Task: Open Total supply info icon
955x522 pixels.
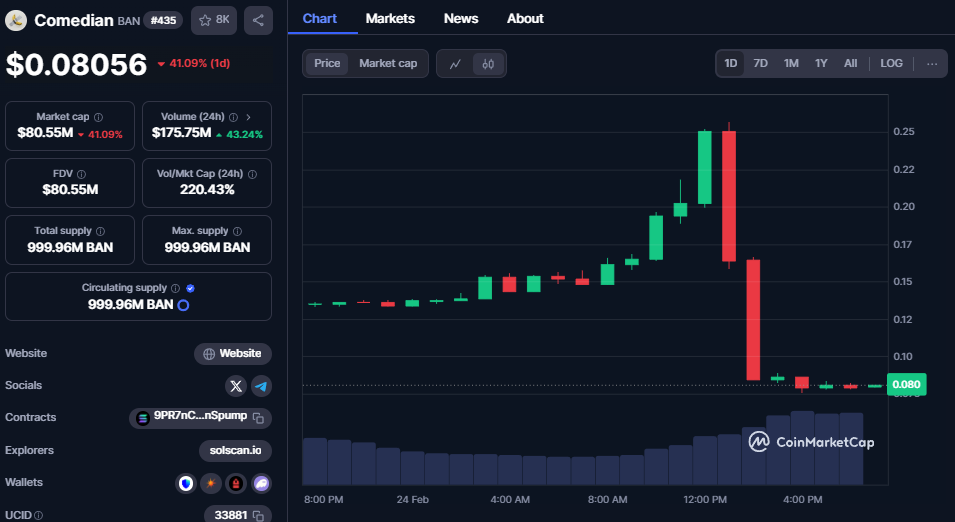Action: 100,231
